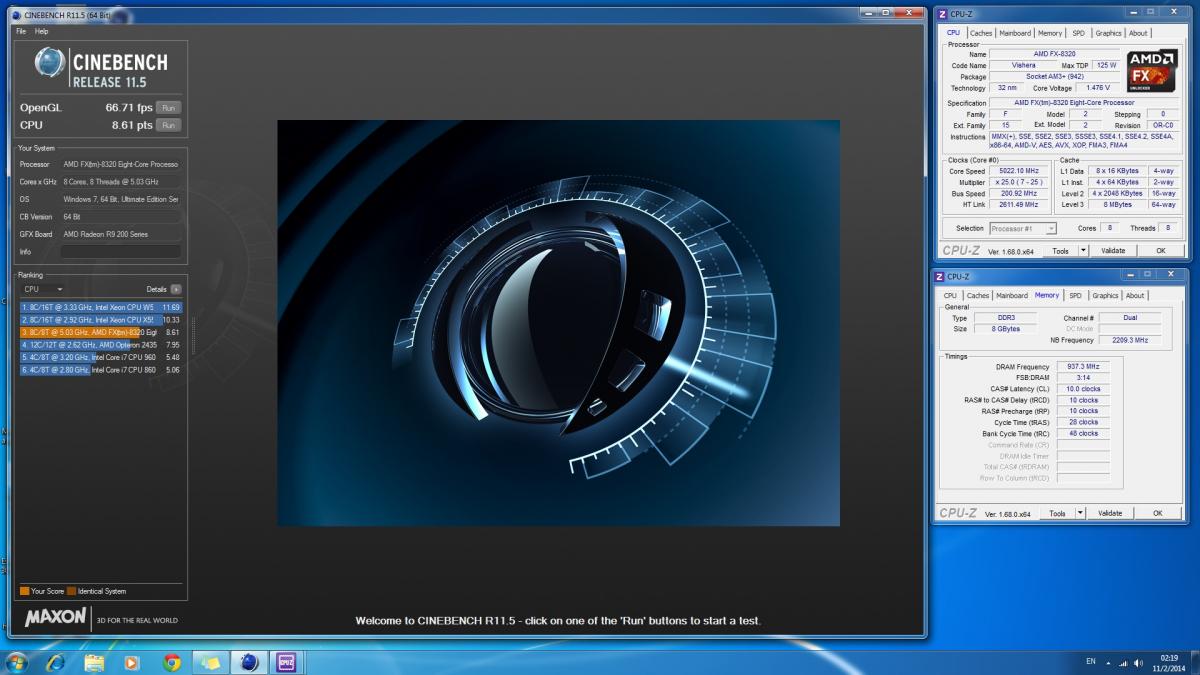Click the MAXON logo at bottom left
This screenshot has height=675, width=1200.
(x=56, y=617)
